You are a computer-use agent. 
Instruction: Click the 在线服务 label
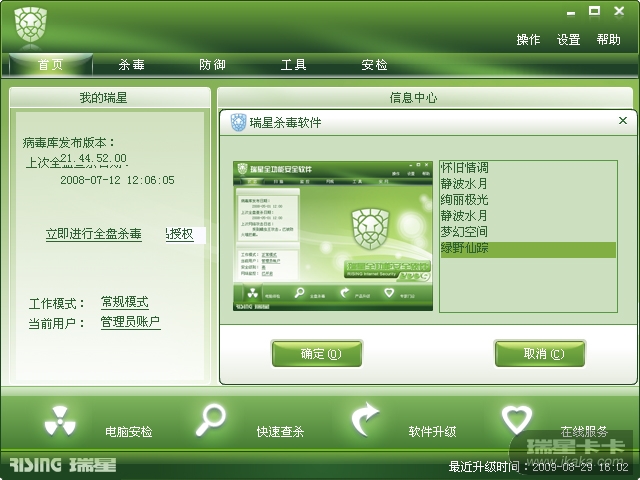coord(584,431)
